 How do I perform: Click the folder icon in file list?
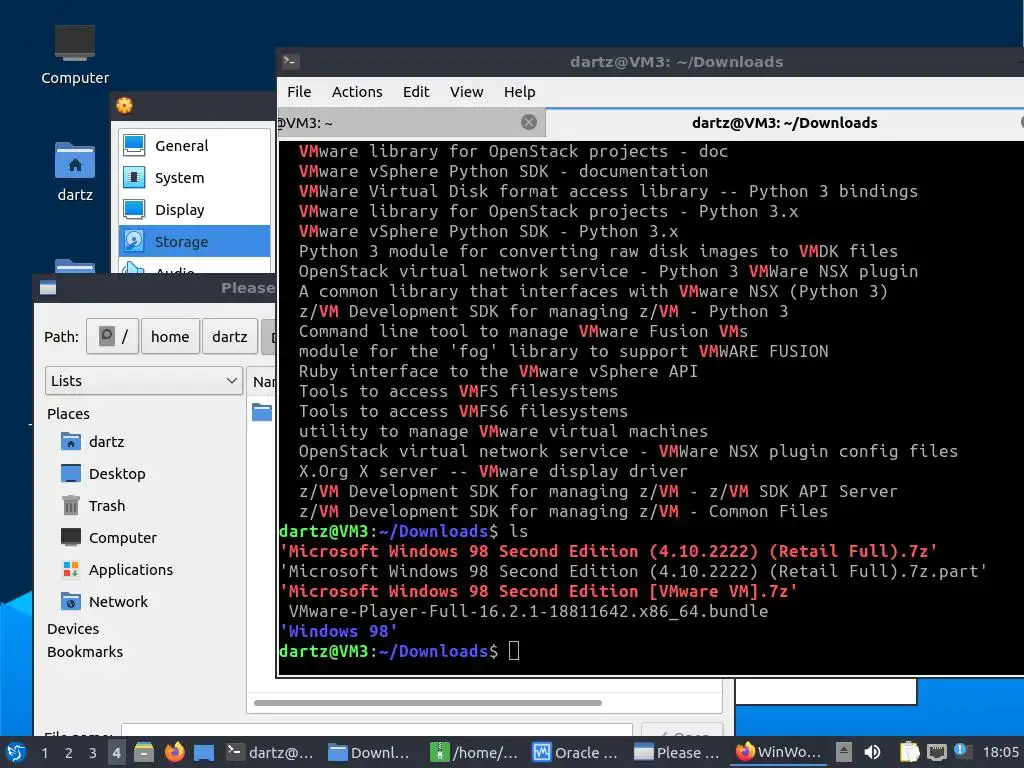(x=262, y=412)
